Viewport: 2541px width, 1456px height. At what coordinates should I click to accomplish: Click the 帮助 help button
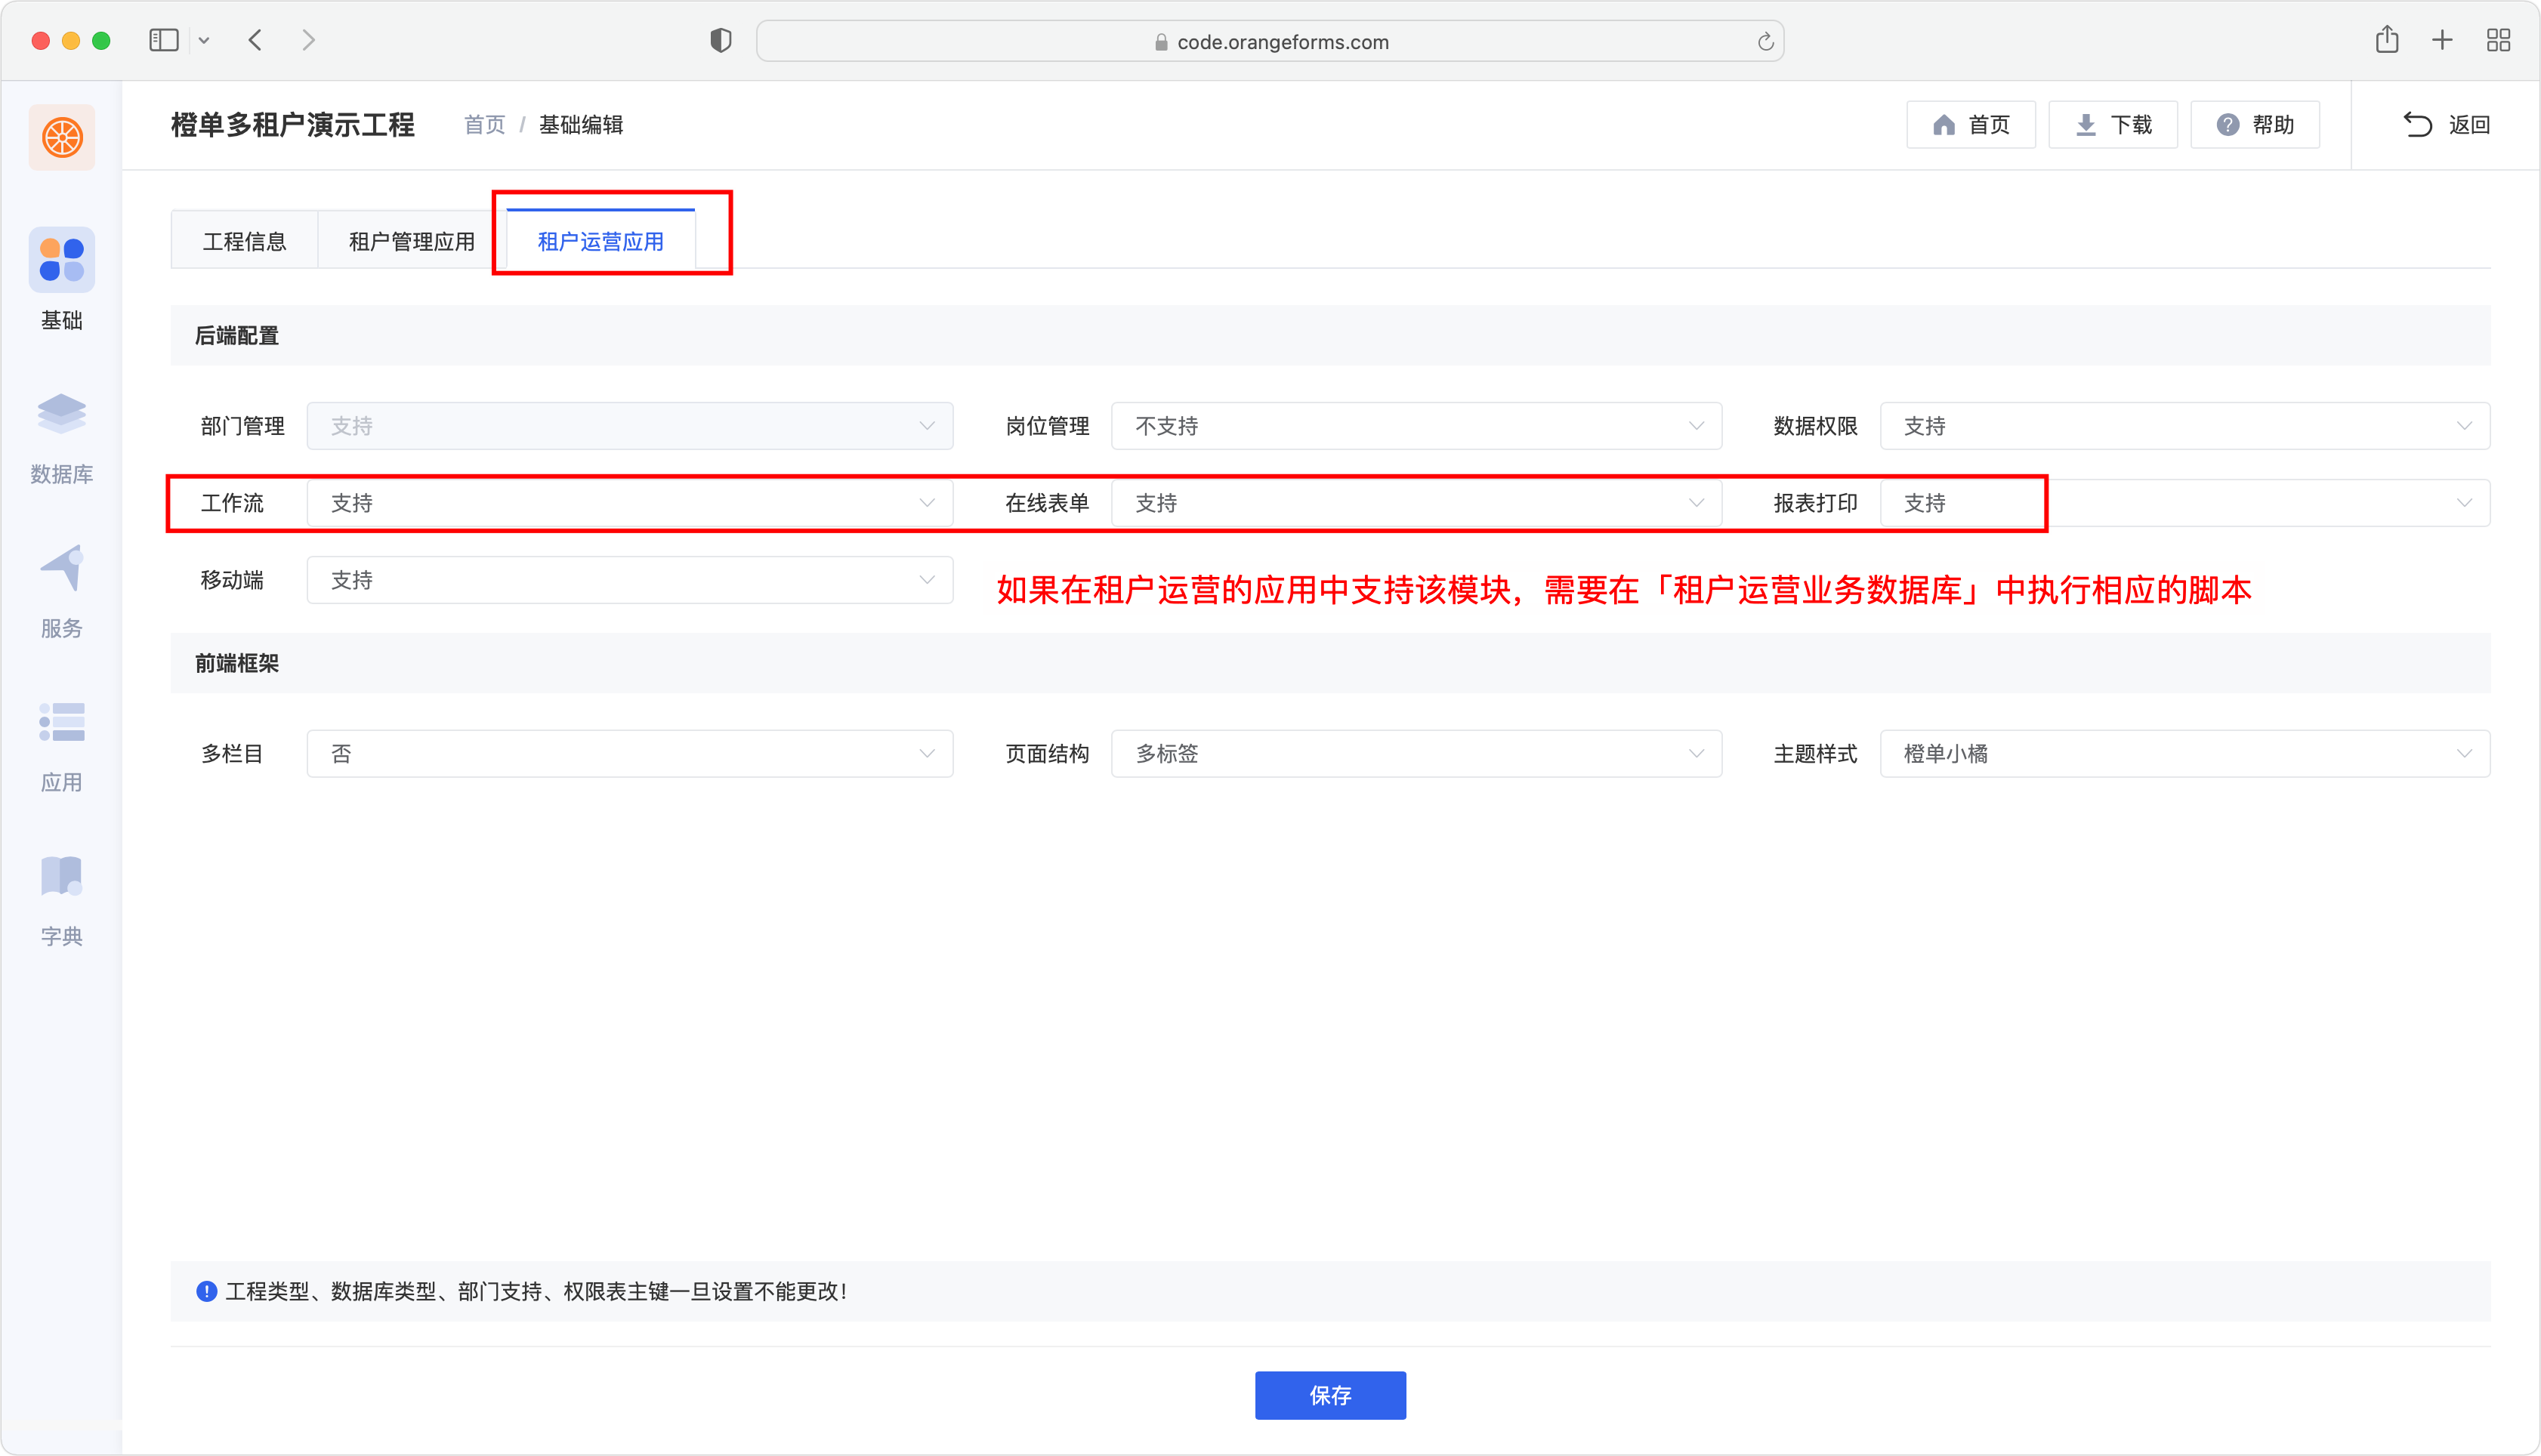[2254, 125]
